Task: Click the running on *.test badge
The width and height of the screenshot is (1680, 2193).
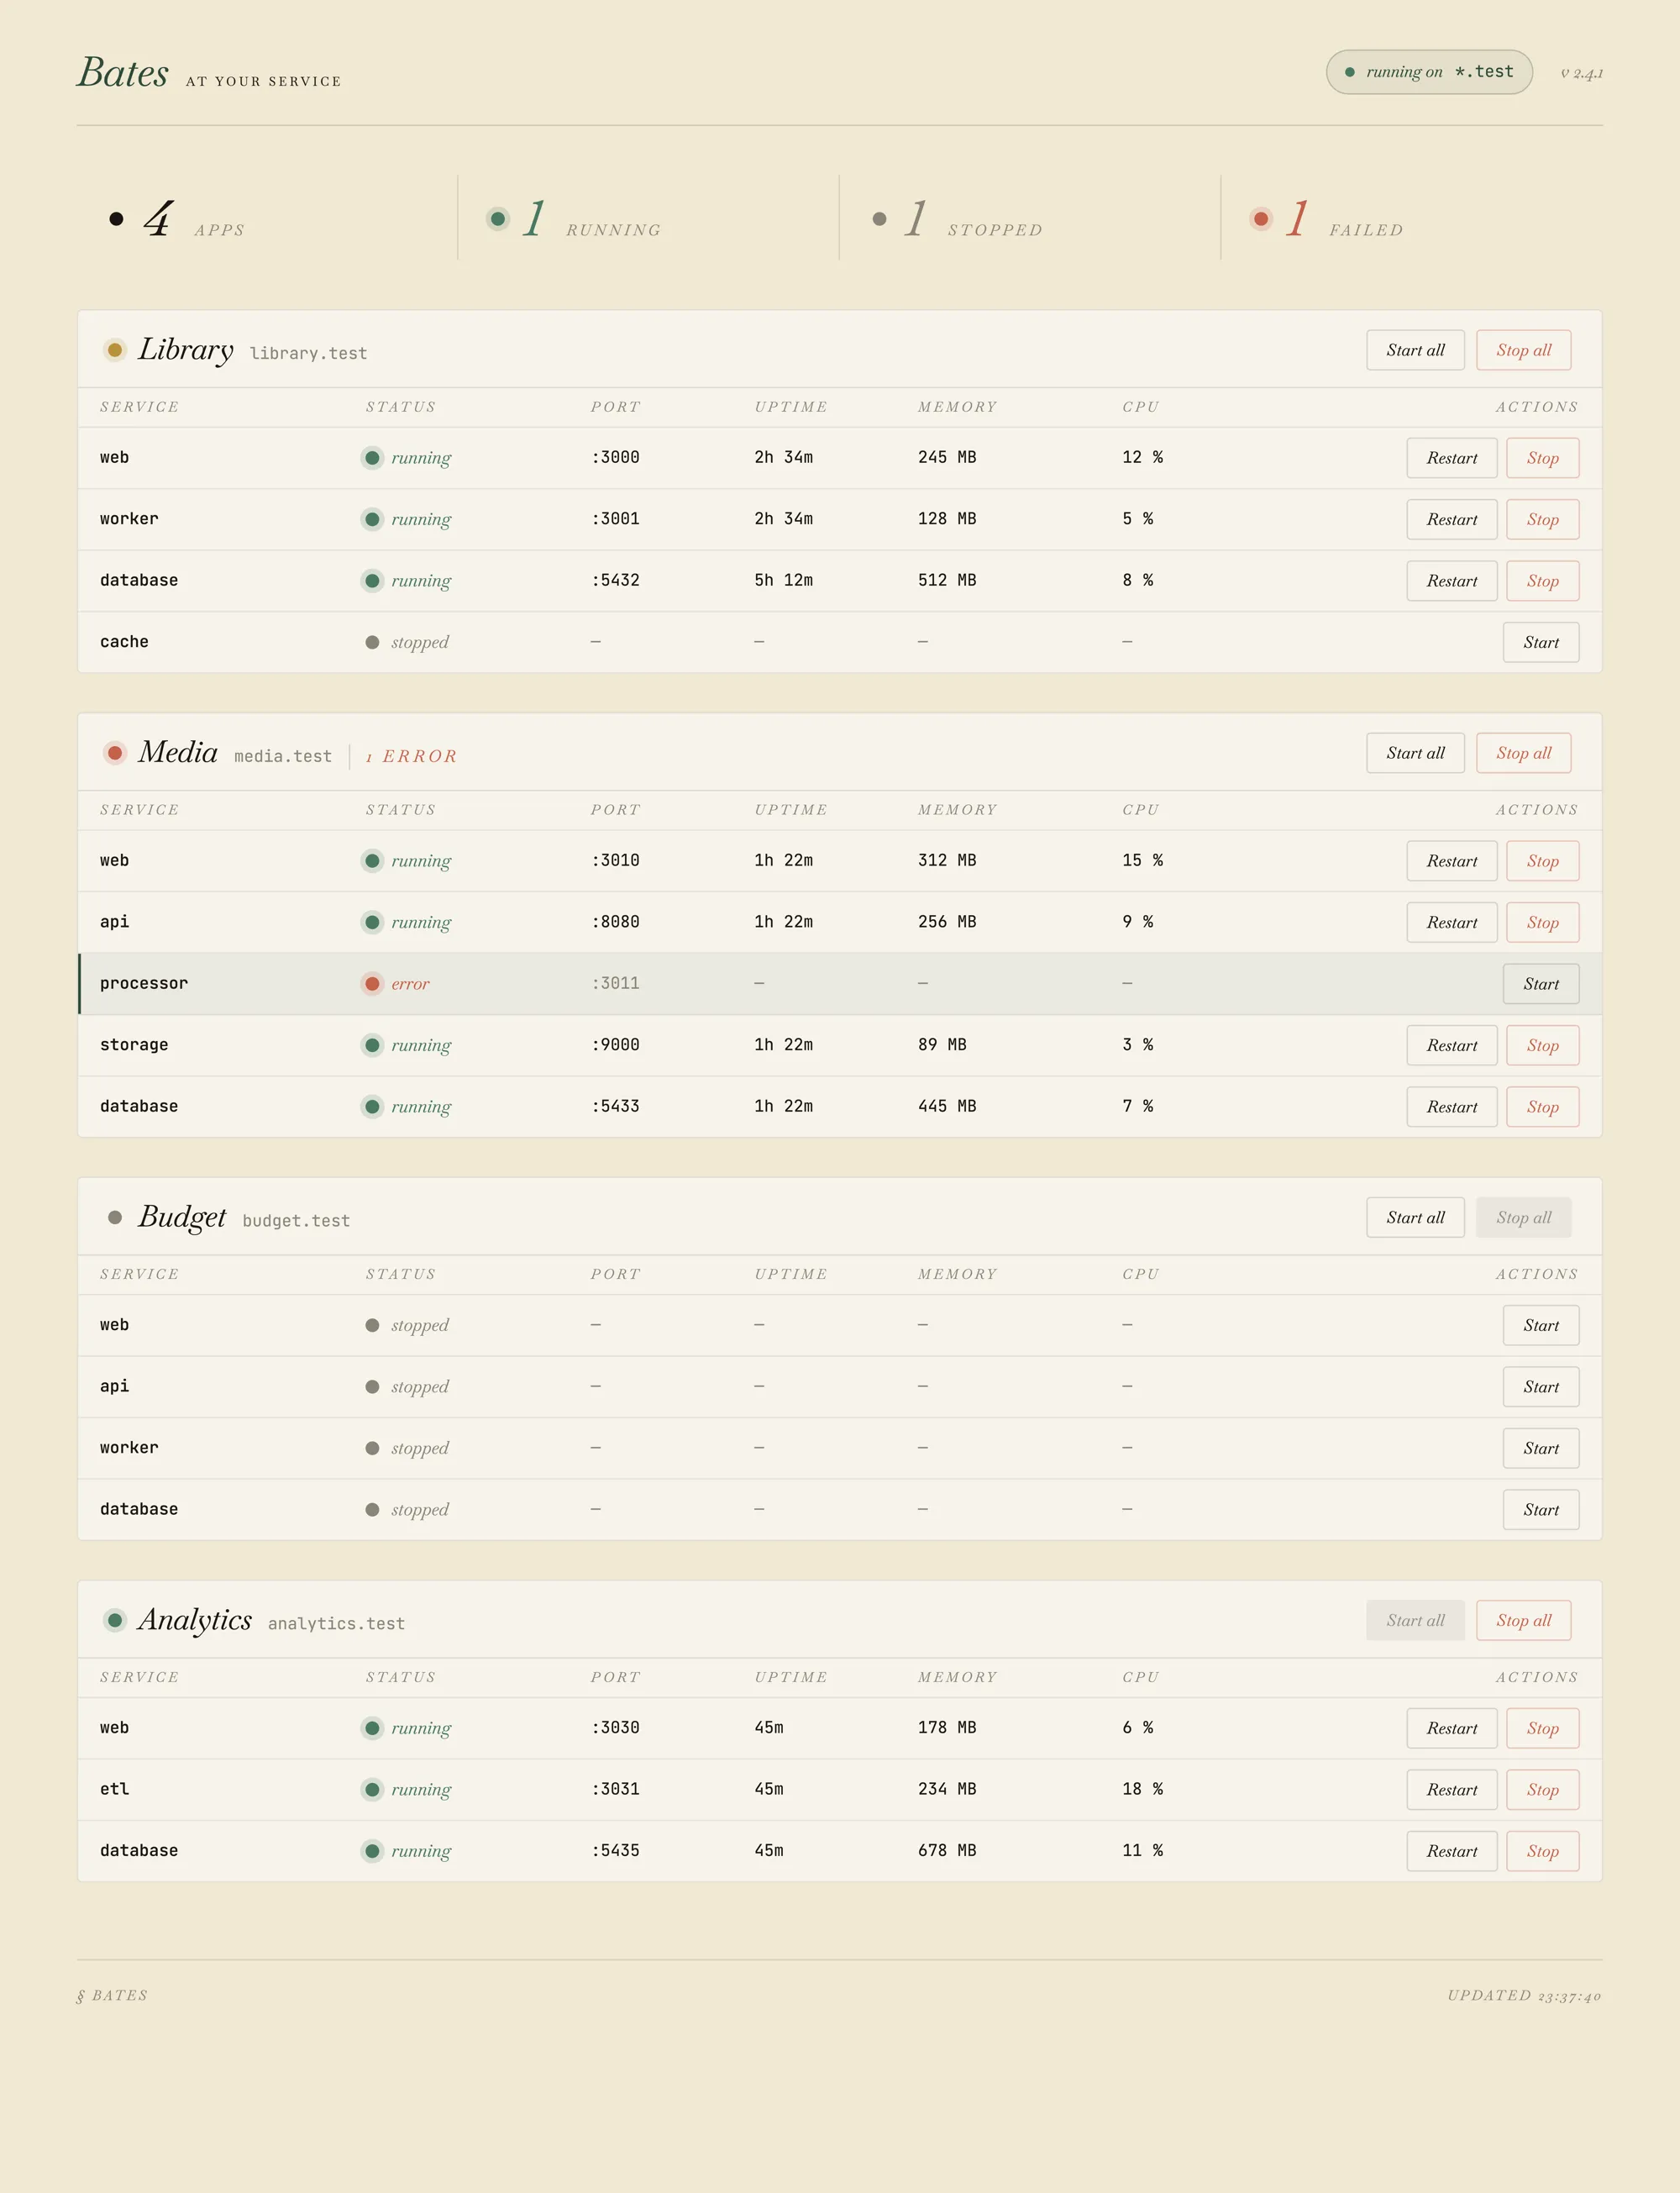Action: click(1429, 72)
